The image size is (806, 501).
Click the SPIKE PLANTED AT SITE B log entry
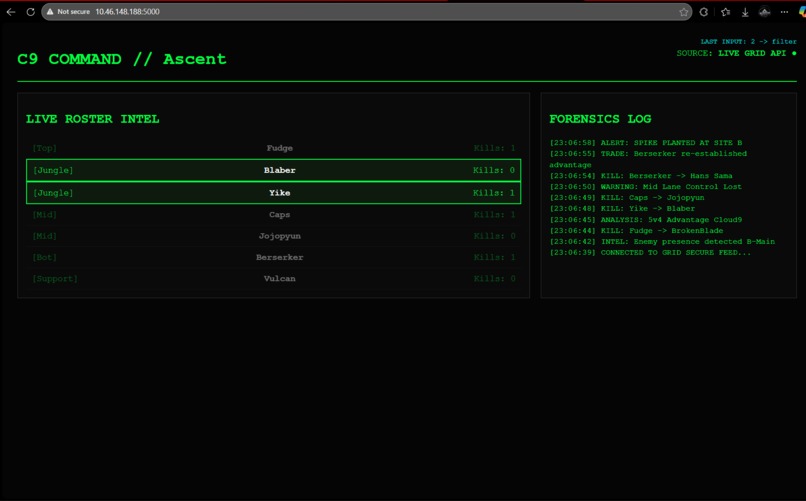pyautogui.click(x=646, y=142)
